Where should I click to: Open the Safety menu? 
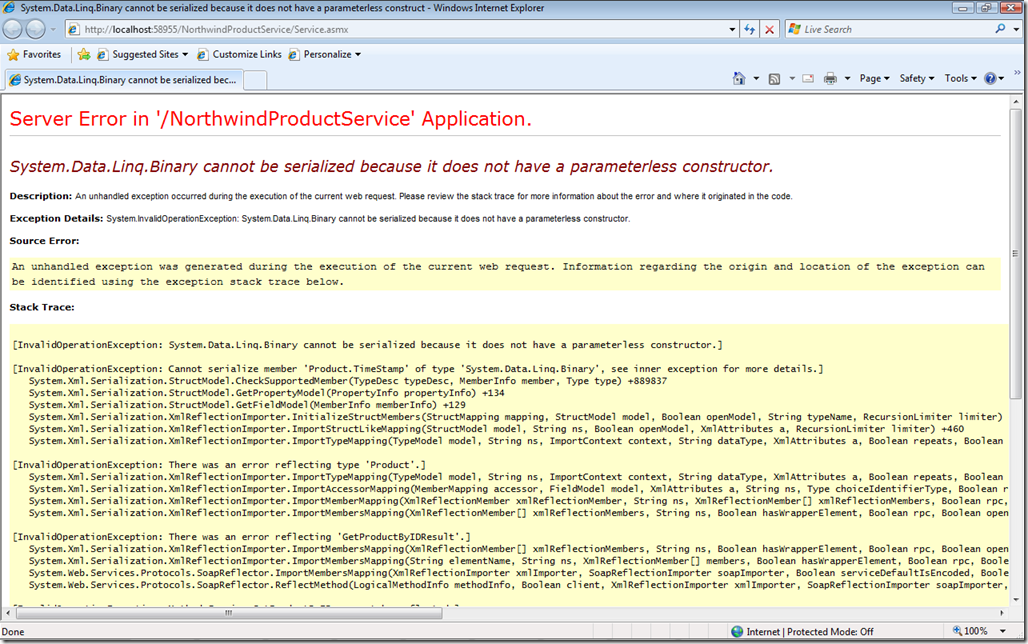pos(917,79)
